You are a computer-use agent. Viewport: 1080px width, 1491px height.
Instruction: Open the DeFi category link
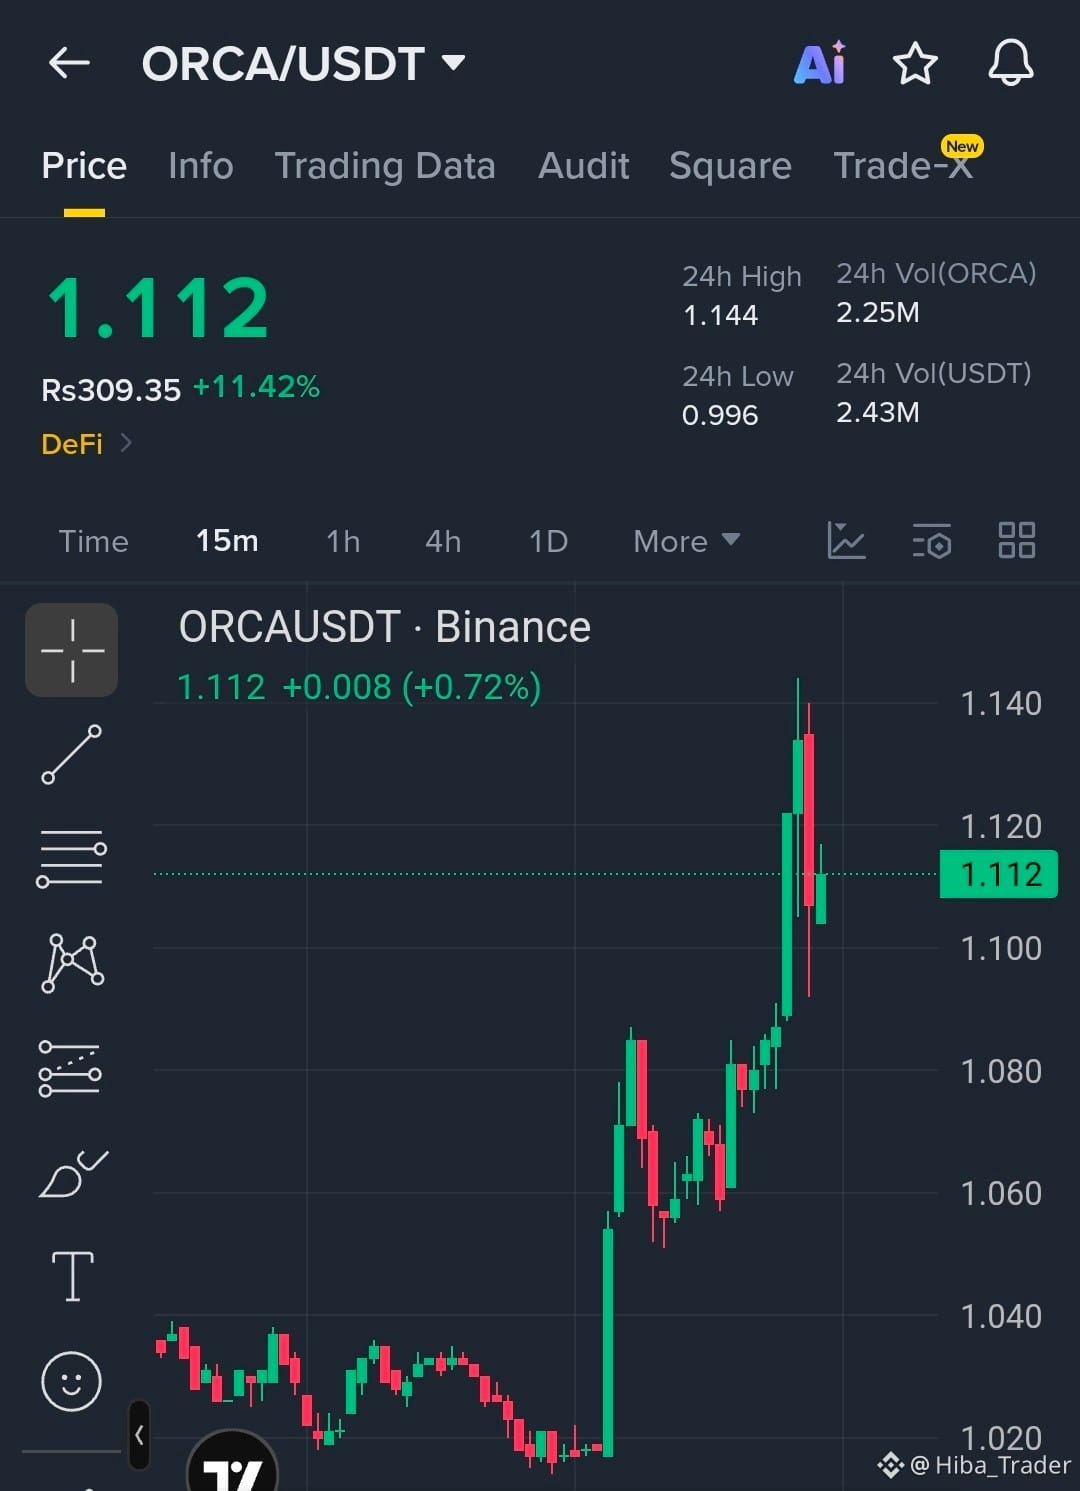click(x=86, y=443)
